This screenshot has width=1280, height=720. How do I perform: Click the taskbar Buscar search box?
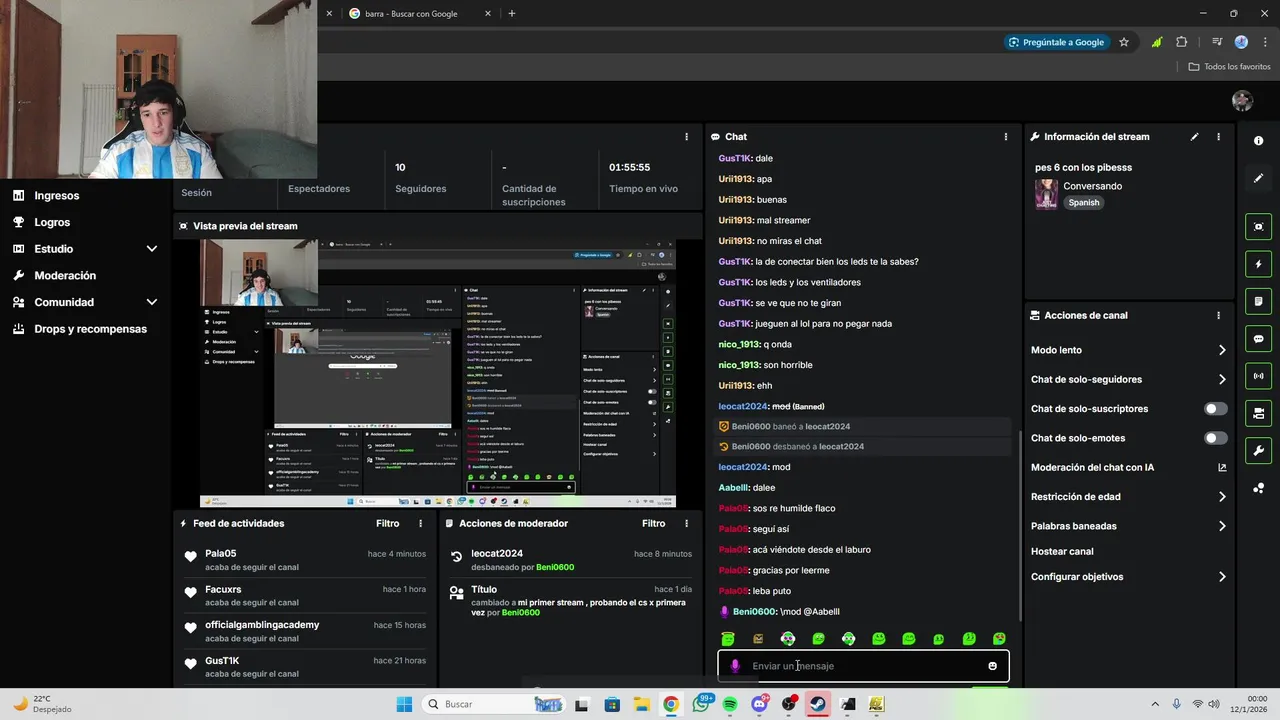[492, 704]
